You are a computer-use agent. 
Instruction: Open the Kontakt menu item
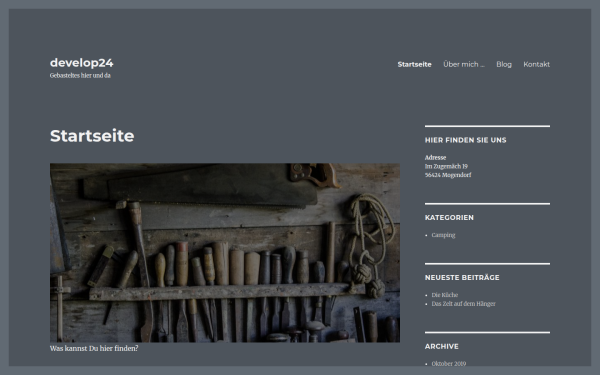tap(536, 64)
